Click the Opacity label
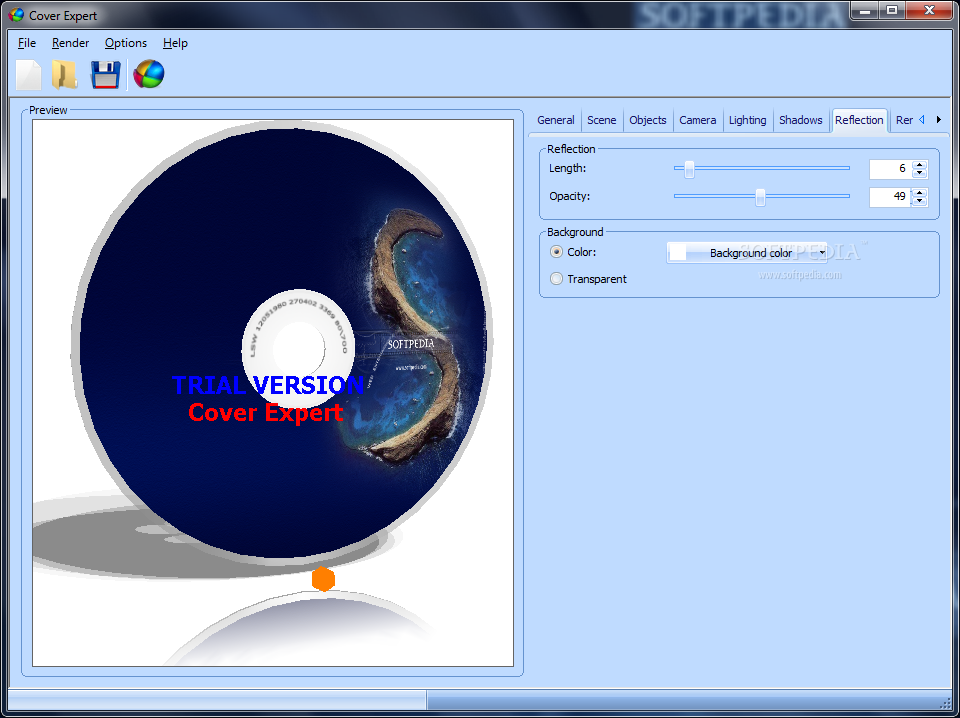Viewport: 960px width, 718px height. pyautogui.click(x=569, y=196)
